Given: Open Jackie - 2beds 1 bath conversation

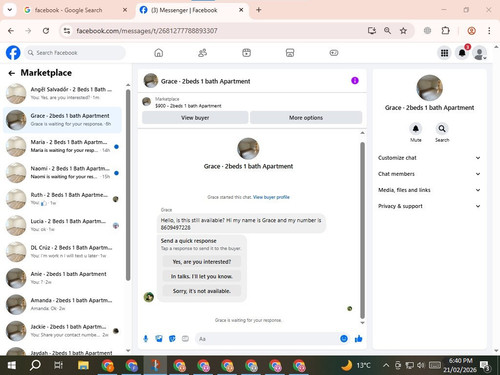Looking at the screenshot, I should click(x=63, y=331).
